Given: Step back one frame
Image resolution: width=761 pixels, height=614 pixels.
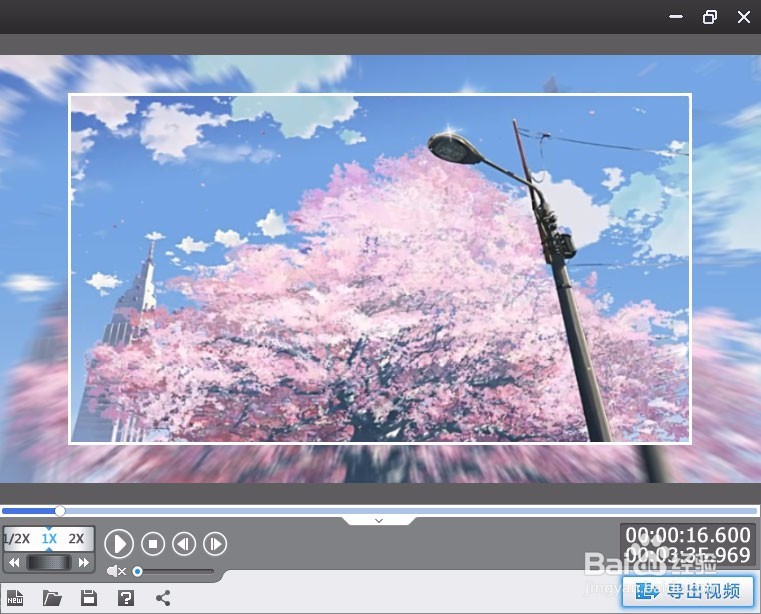Looking at the screenshot, I should 184,544.
